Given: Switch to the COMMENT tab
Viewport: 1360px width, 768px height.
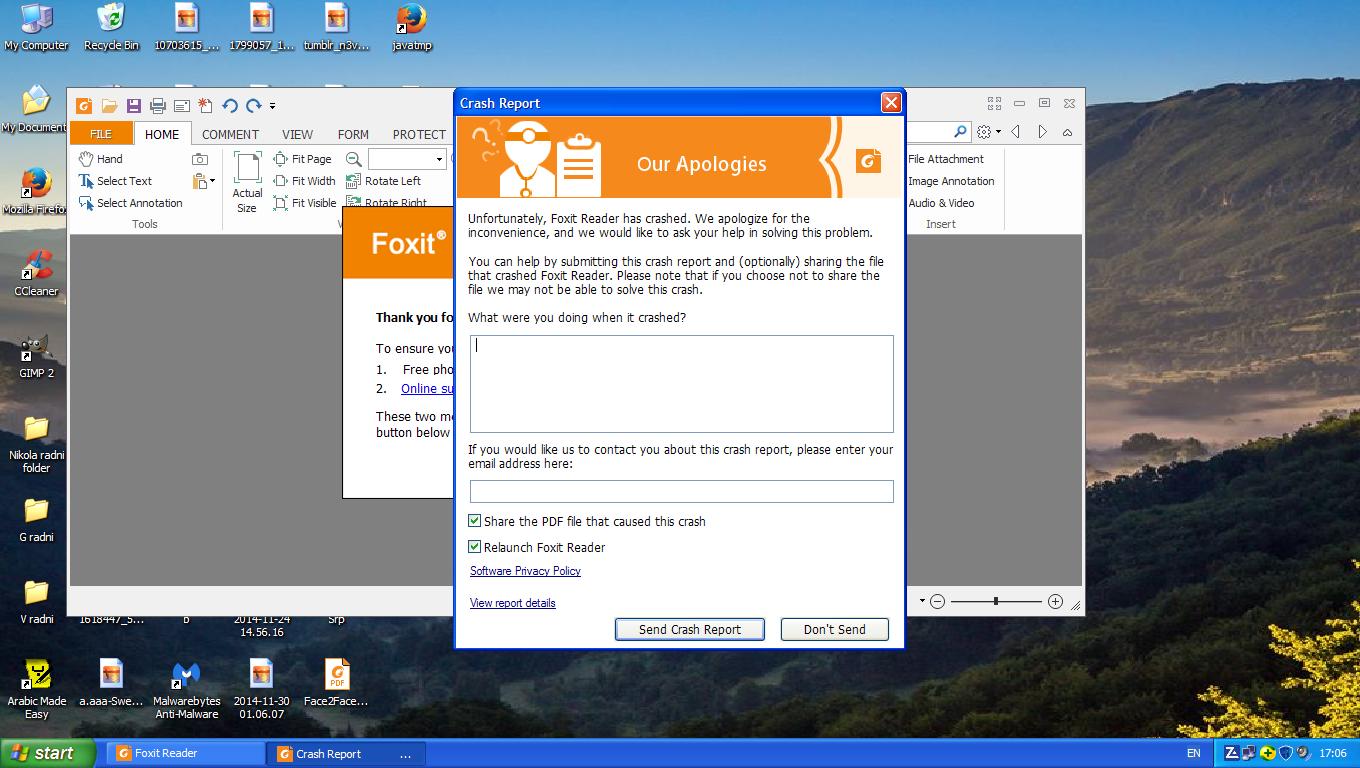Looking at the screenshot, I should [x=230, y=134].
